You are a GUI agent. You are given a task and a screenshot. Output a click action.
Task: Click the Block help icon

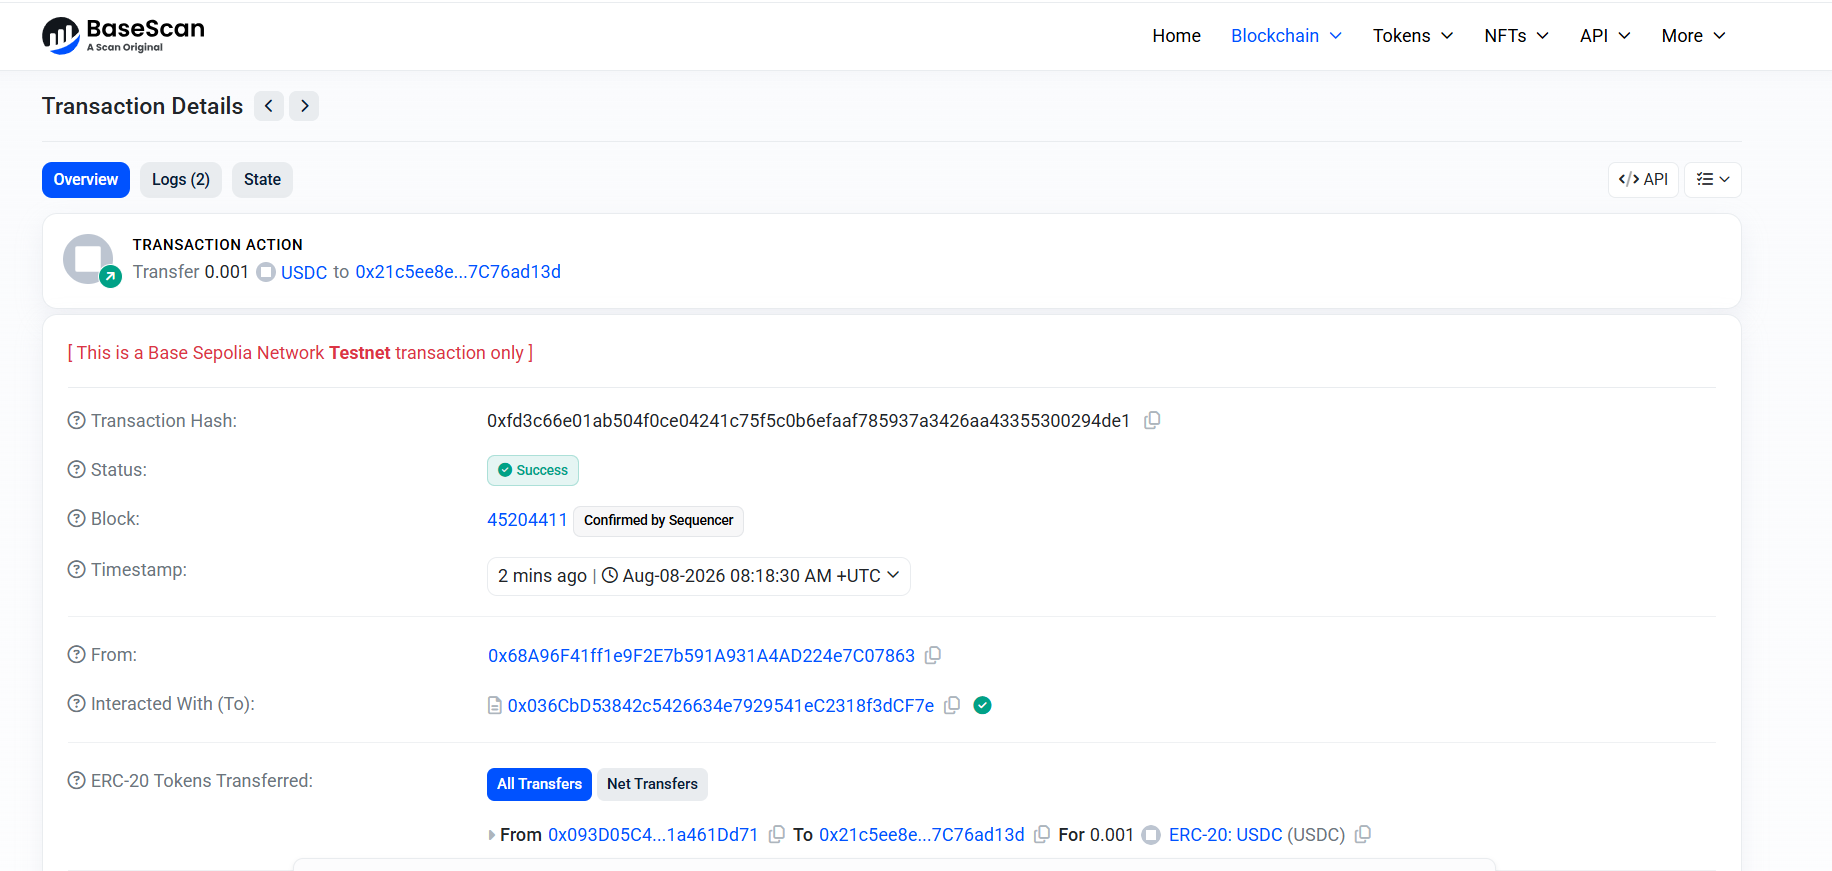[76, 518]
